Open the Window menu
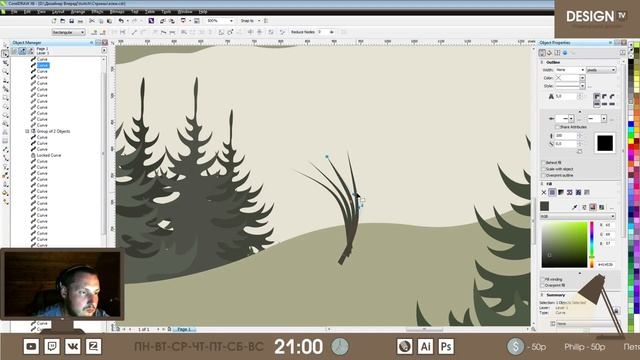Viewport: 640px width, 360px height. [185, 12]
